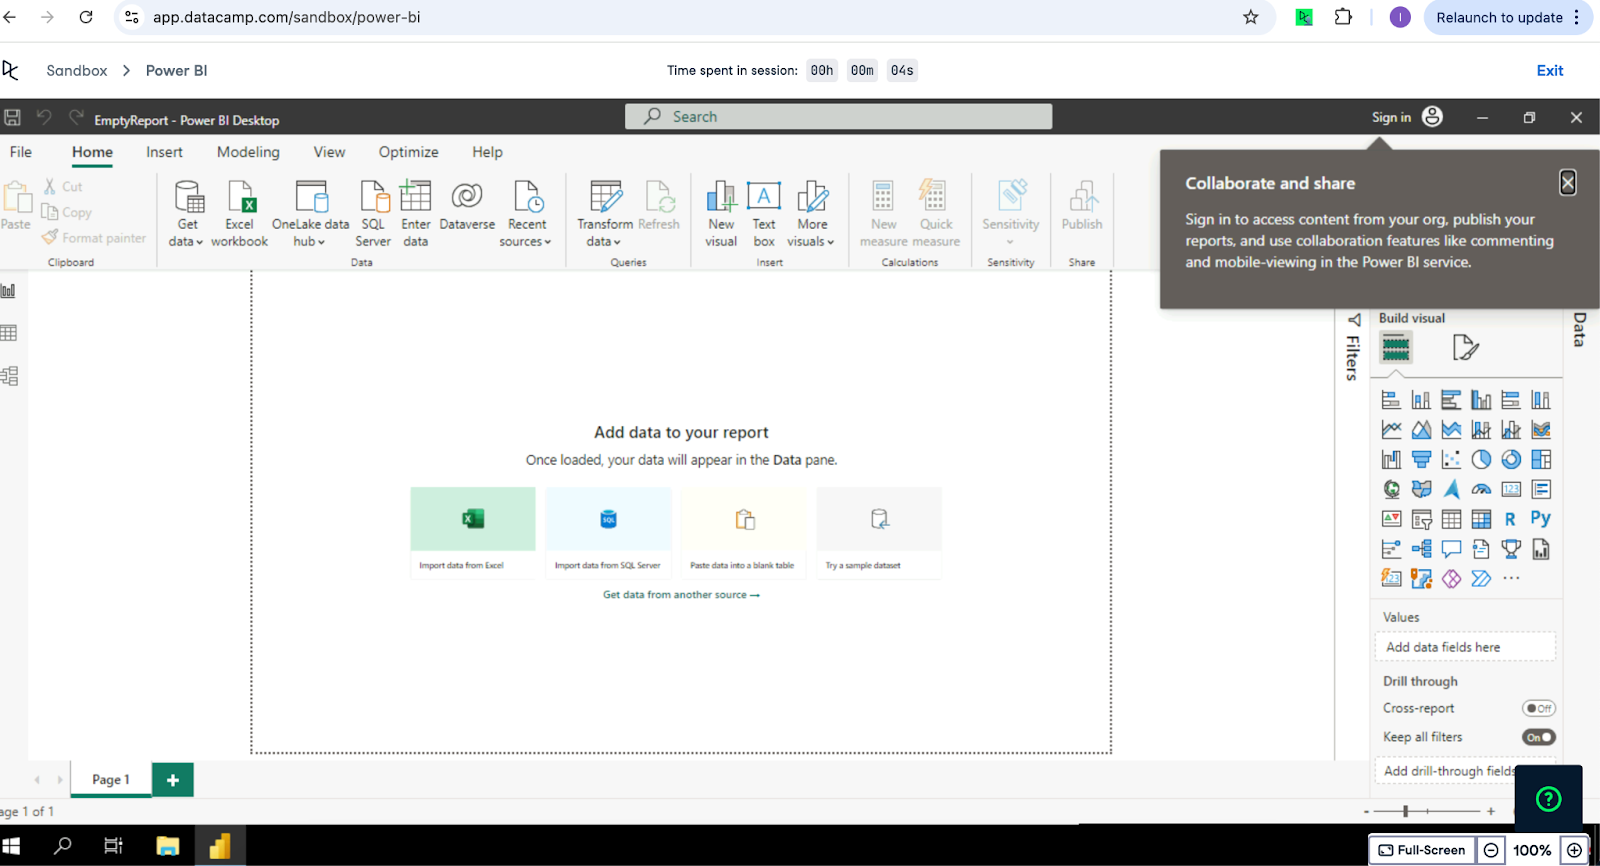Open the Help ribbon tab
Image resolution: width=1600 pixels, height=866 pixels.
point(487,152)
